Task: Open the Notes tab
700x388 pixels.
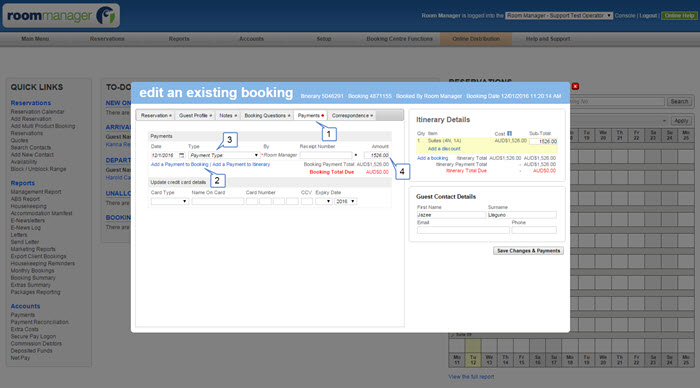Action: tap(228, 116)
